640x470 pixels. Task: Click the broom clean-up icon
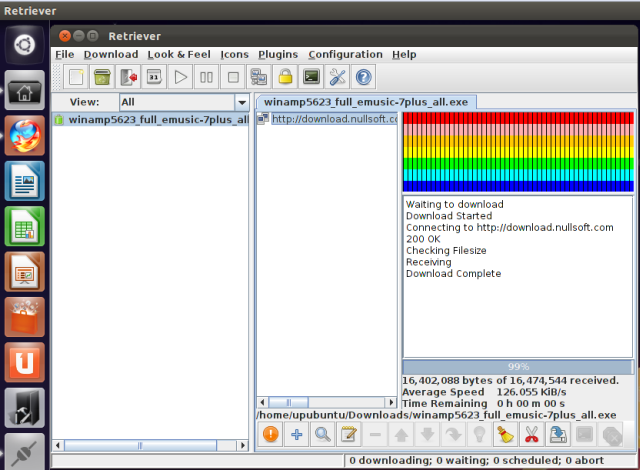(x=506, y=434)
